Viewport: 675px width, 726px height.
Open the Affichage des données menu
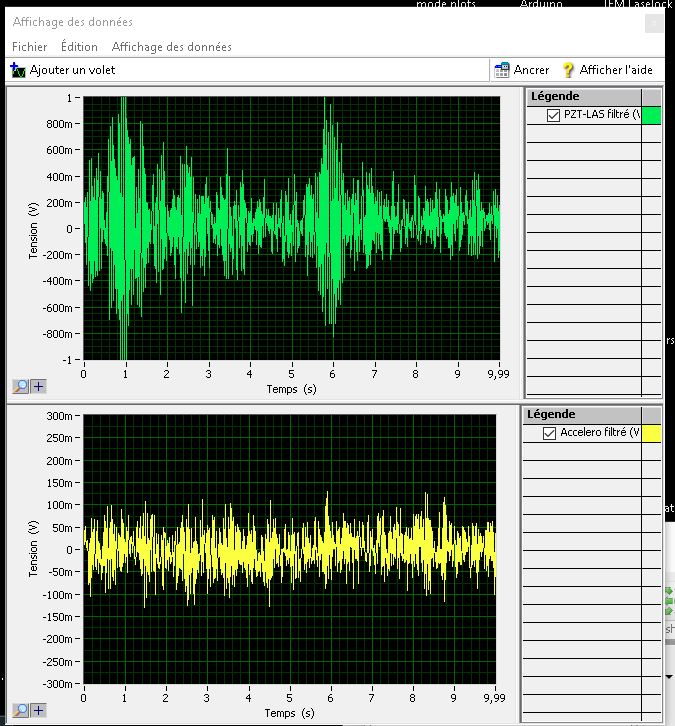click(x=171, y=47)
